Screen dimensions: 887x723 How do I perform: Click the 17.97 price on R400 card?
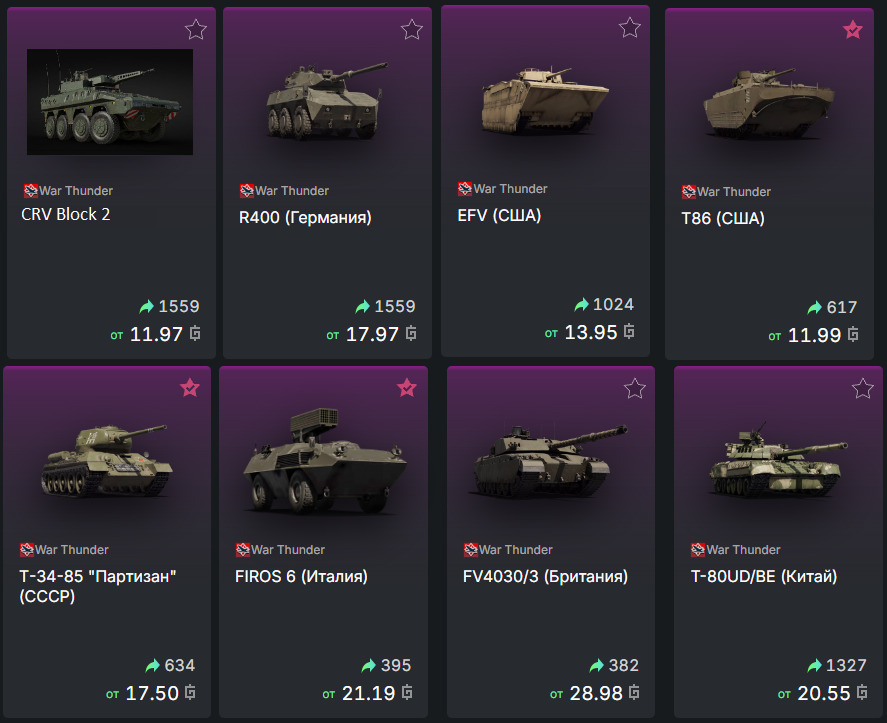point(372,334)
